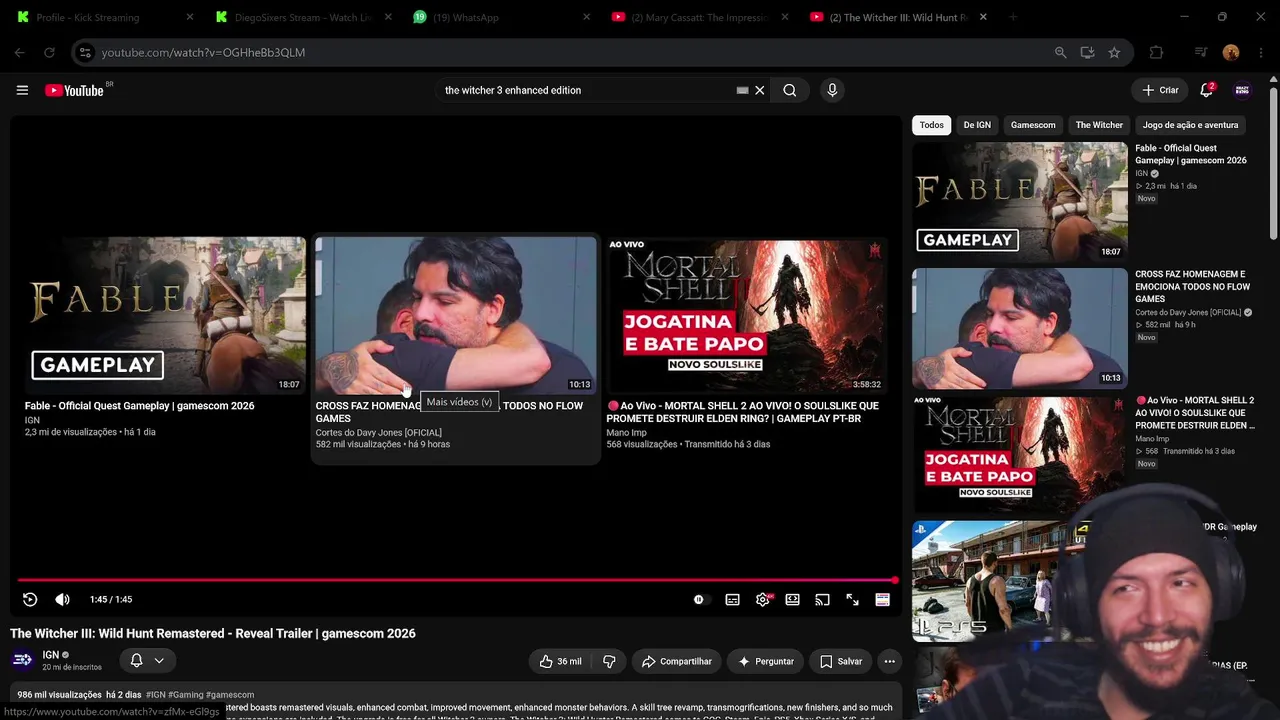Select Jogo de ação e aventura chip

click(1190, 125)
